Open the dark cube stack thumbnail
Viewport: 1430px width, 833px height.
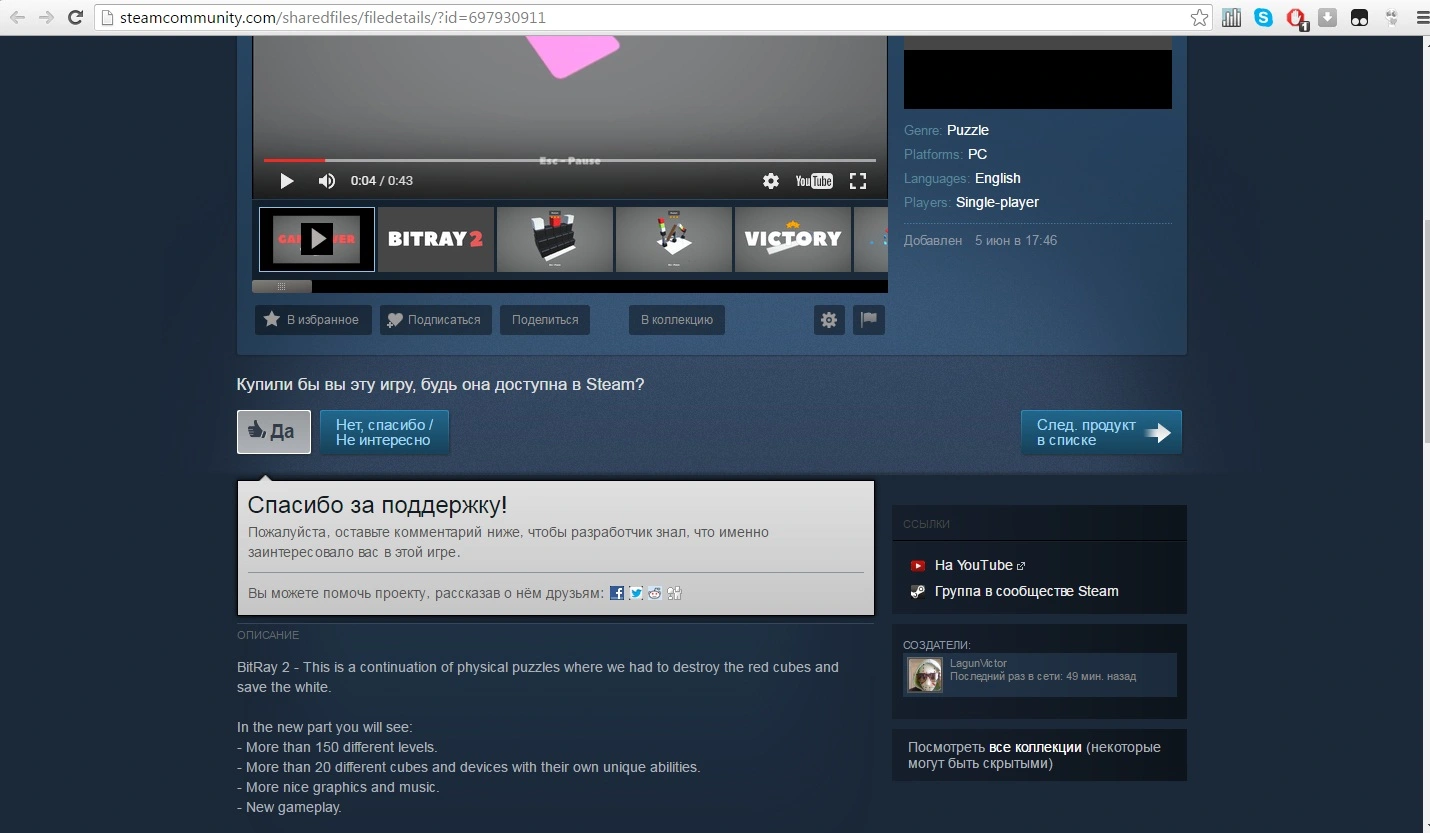tap(555, 239)
